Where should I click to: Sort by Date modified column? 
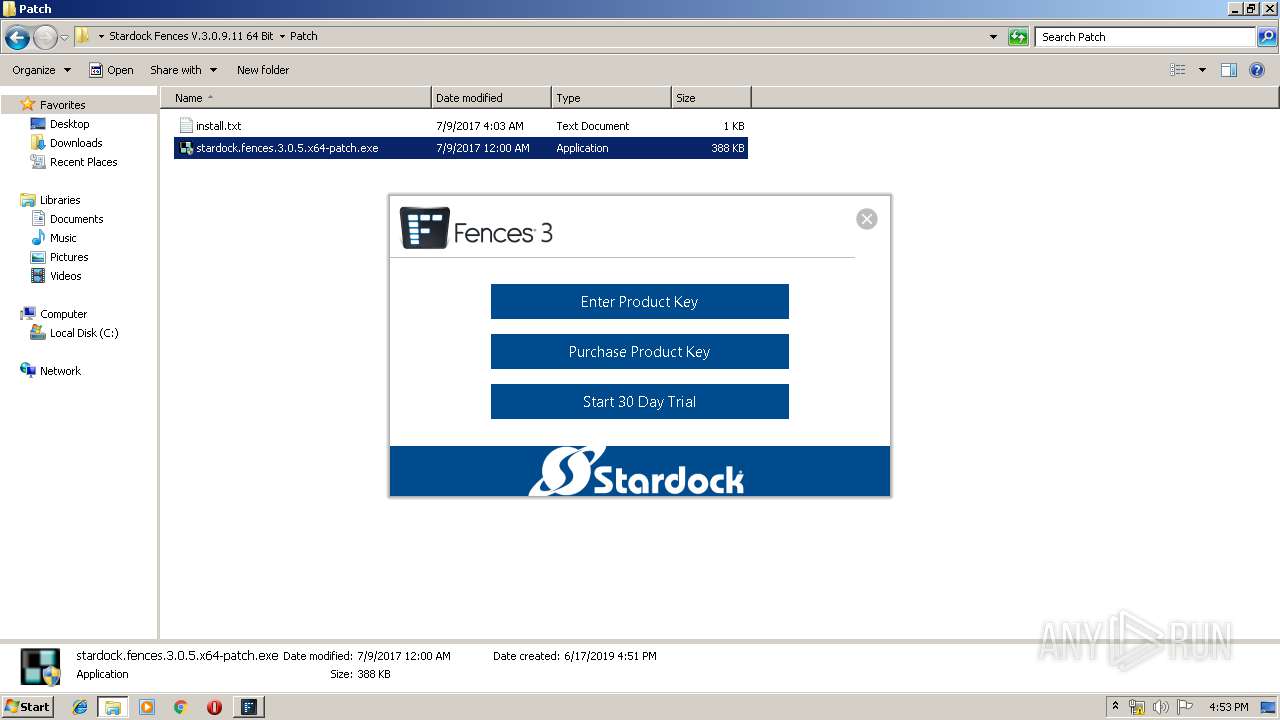pyautogui.click(x=491, y=98)
